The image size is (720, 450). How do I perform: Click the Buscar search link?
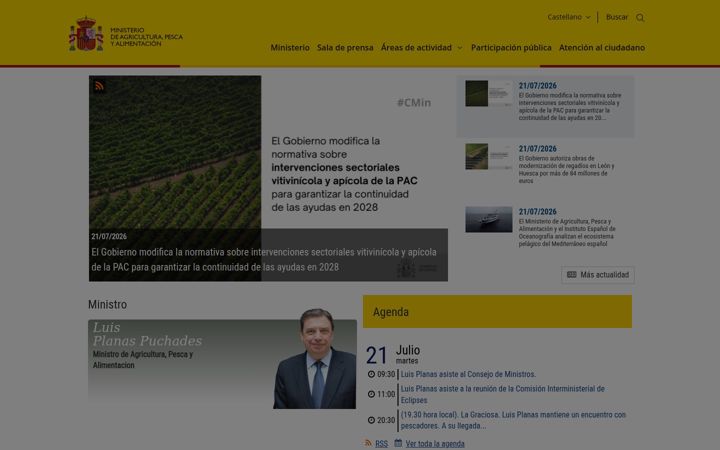pos(617,17)
